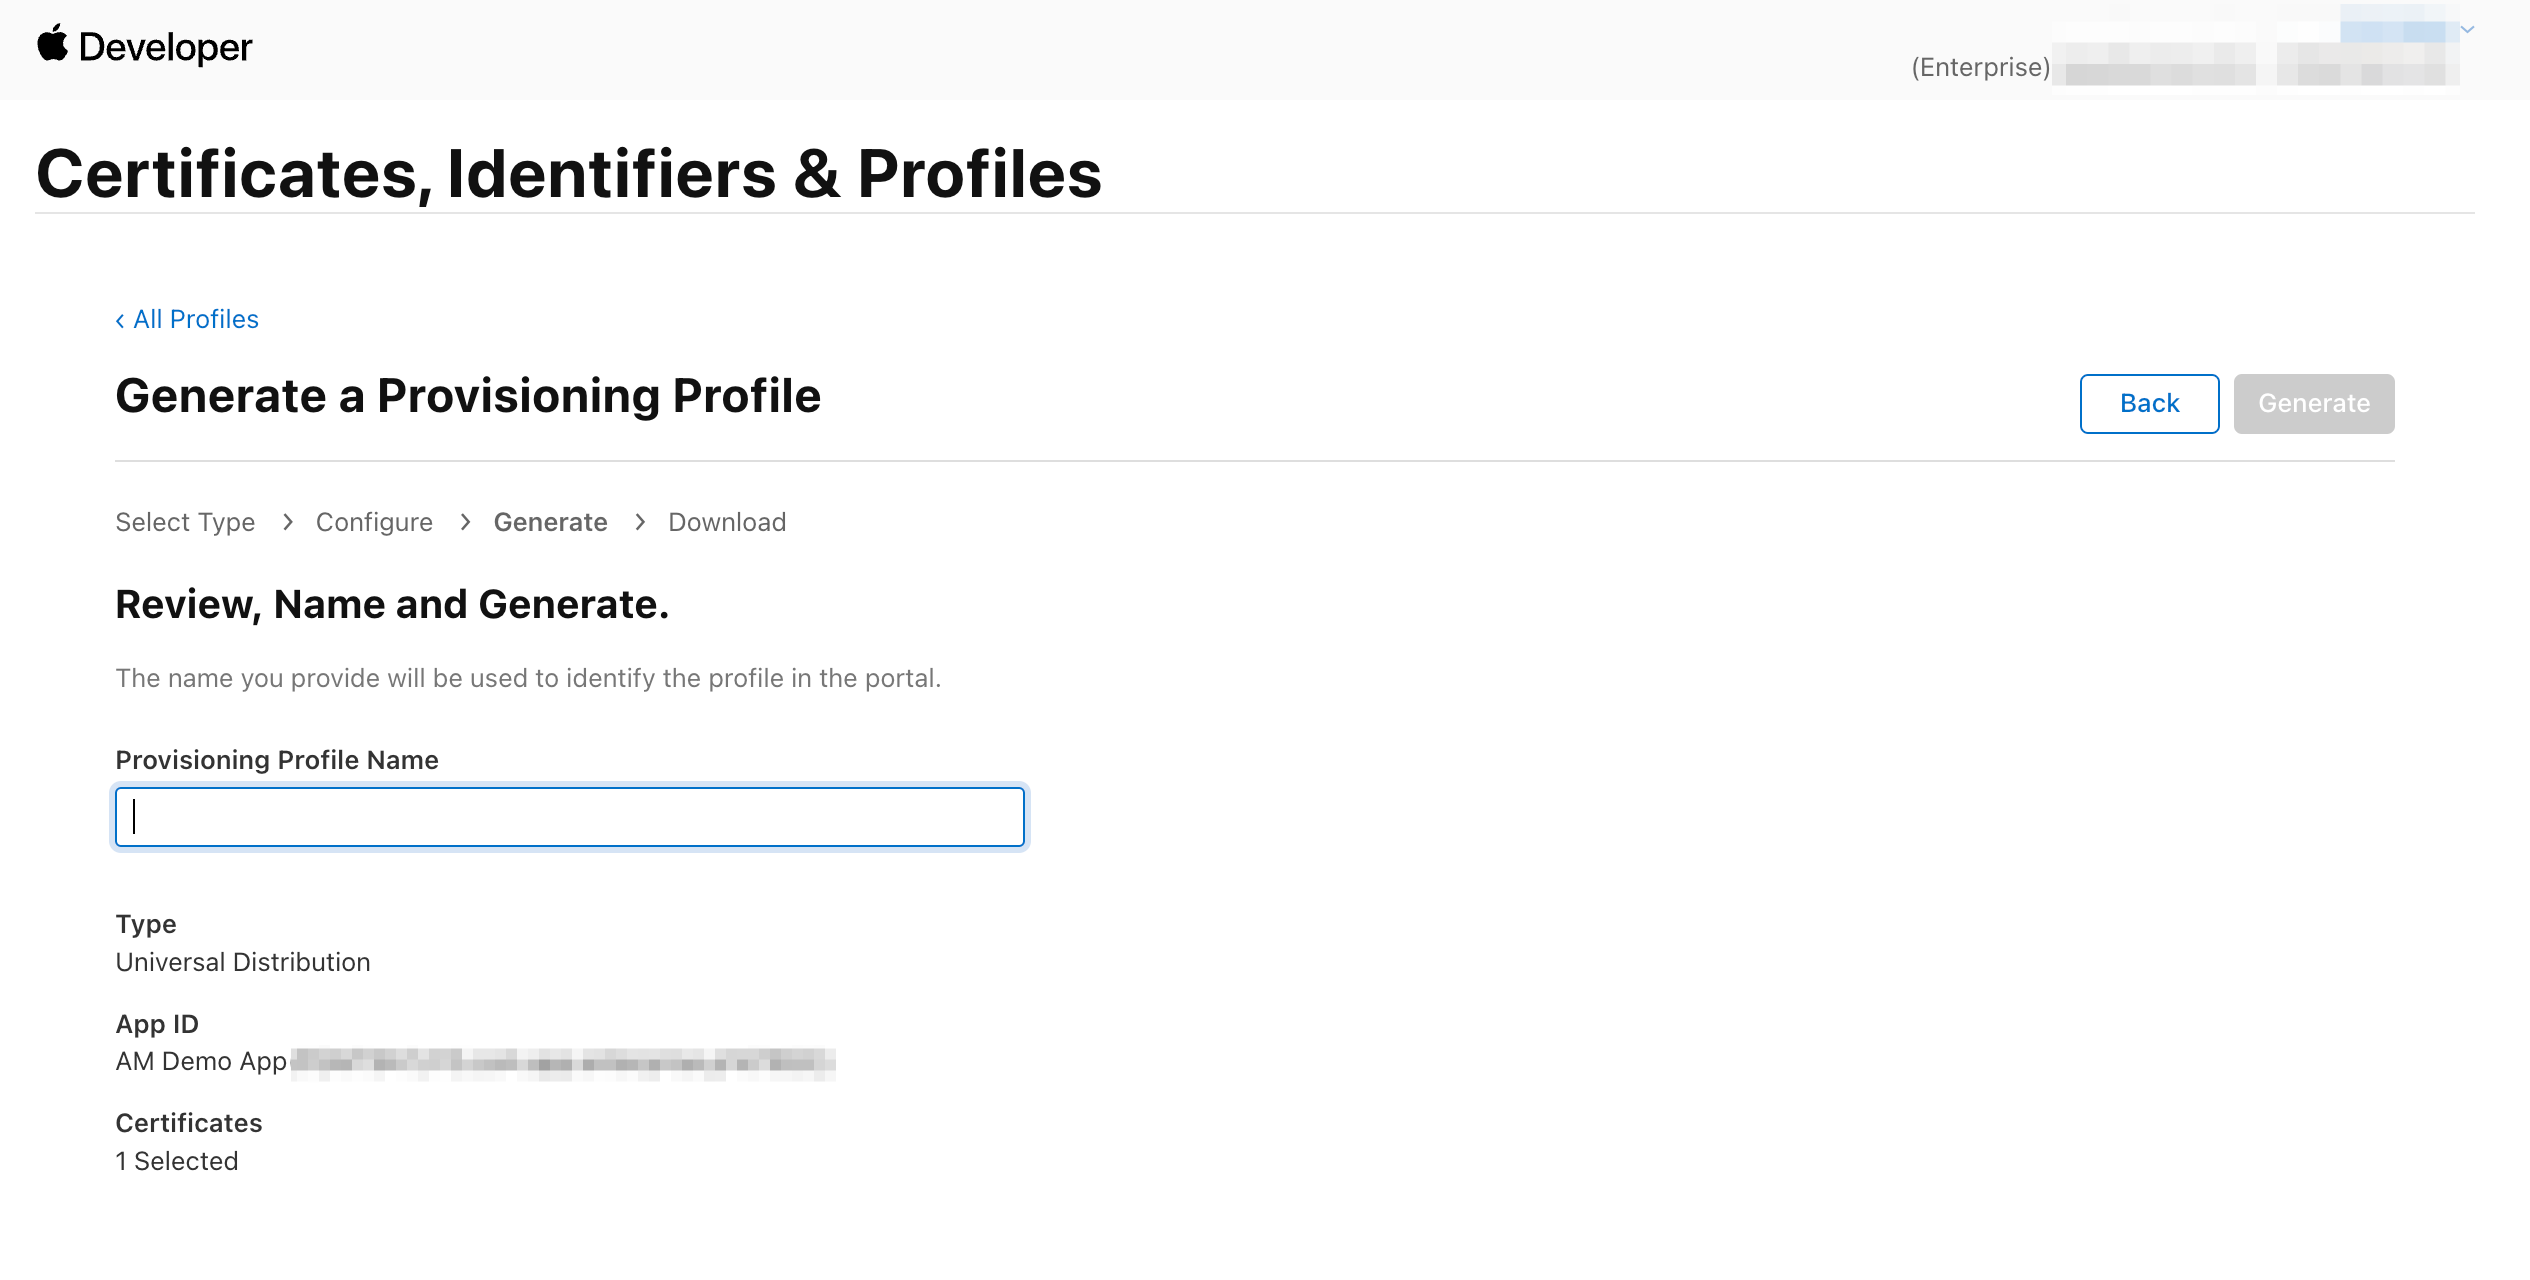The image size is (2530, 1280).
Task: Click the AM Demo App ID text
Action: pyautogui.click(x=201, y=1061)
